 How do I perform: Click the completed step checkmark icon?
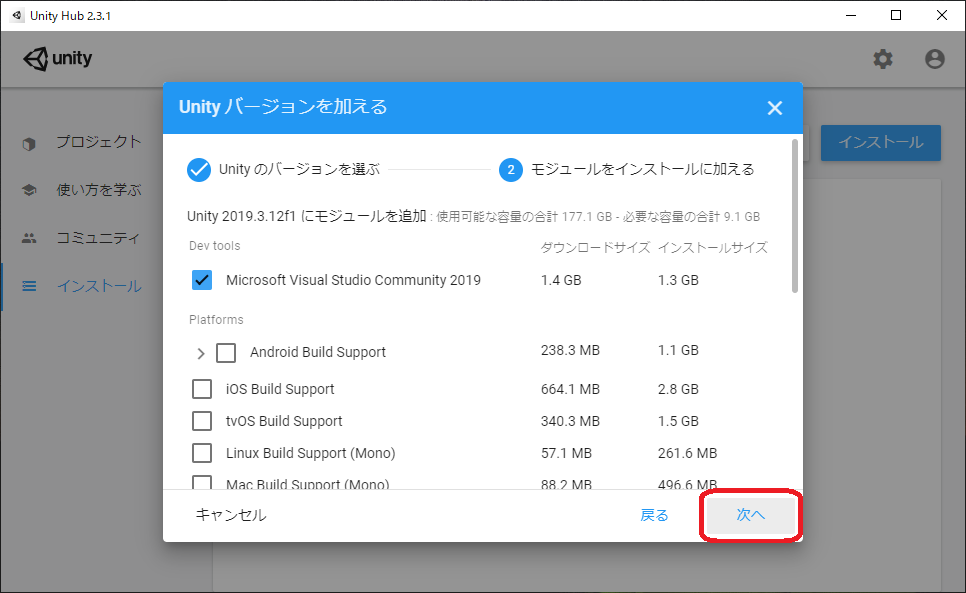(199, 169)
